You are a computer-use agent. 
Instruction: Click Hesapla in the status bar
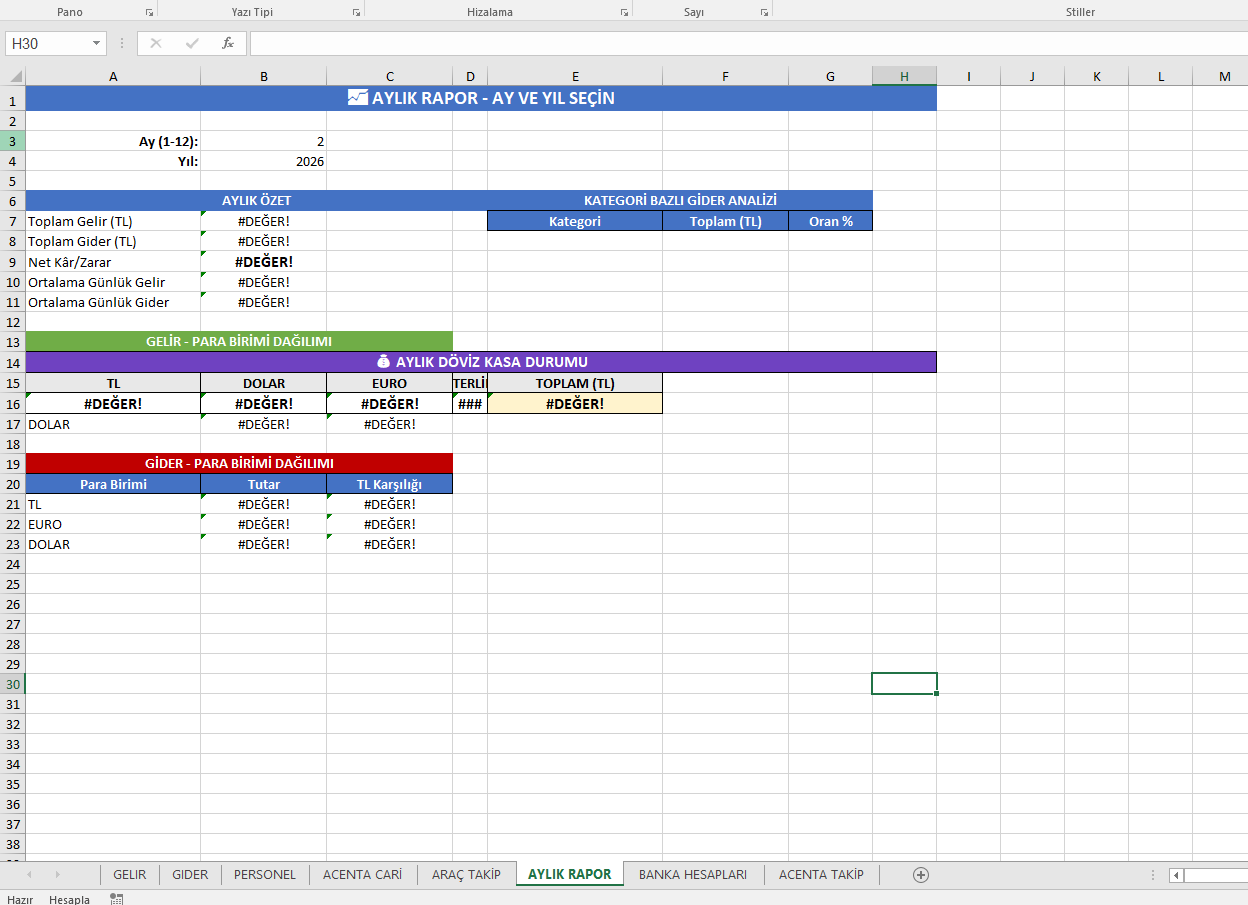point(69,899)
